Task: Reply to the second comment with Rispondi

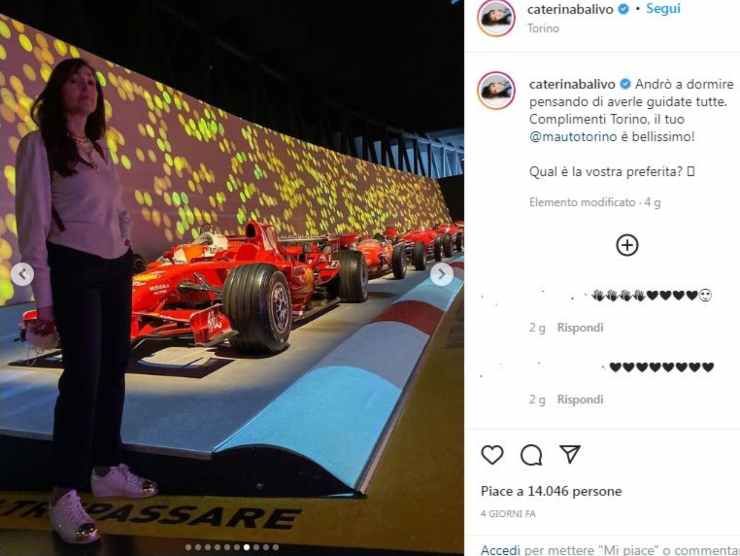Action: (x=580, y=400)
